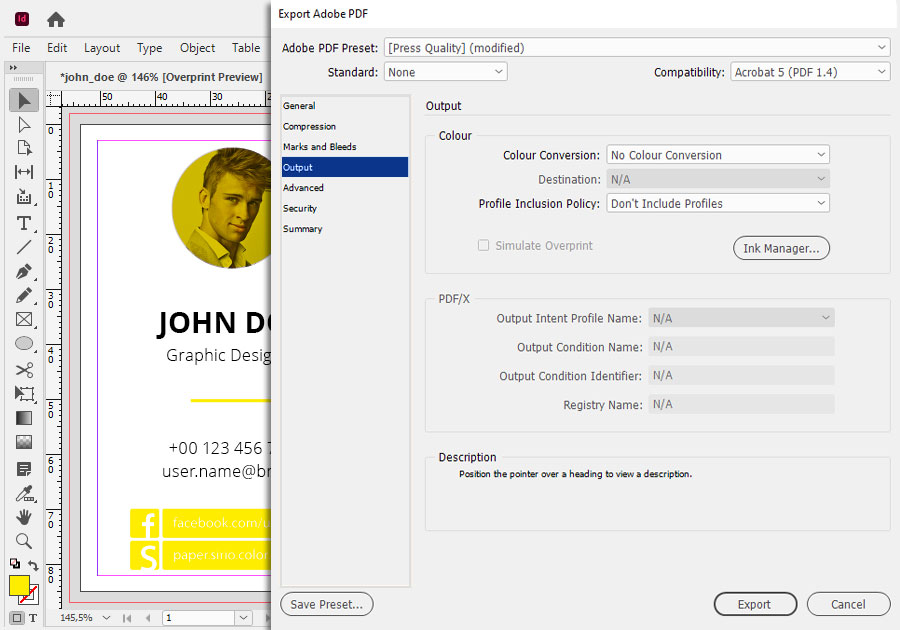Select the Hand tool

click(24, 517)
